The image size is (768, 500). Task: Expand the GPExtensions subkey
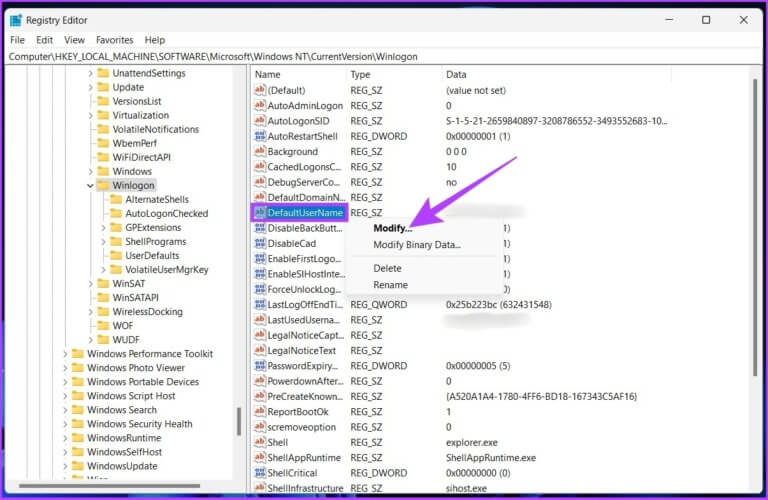tap(103, 228)
